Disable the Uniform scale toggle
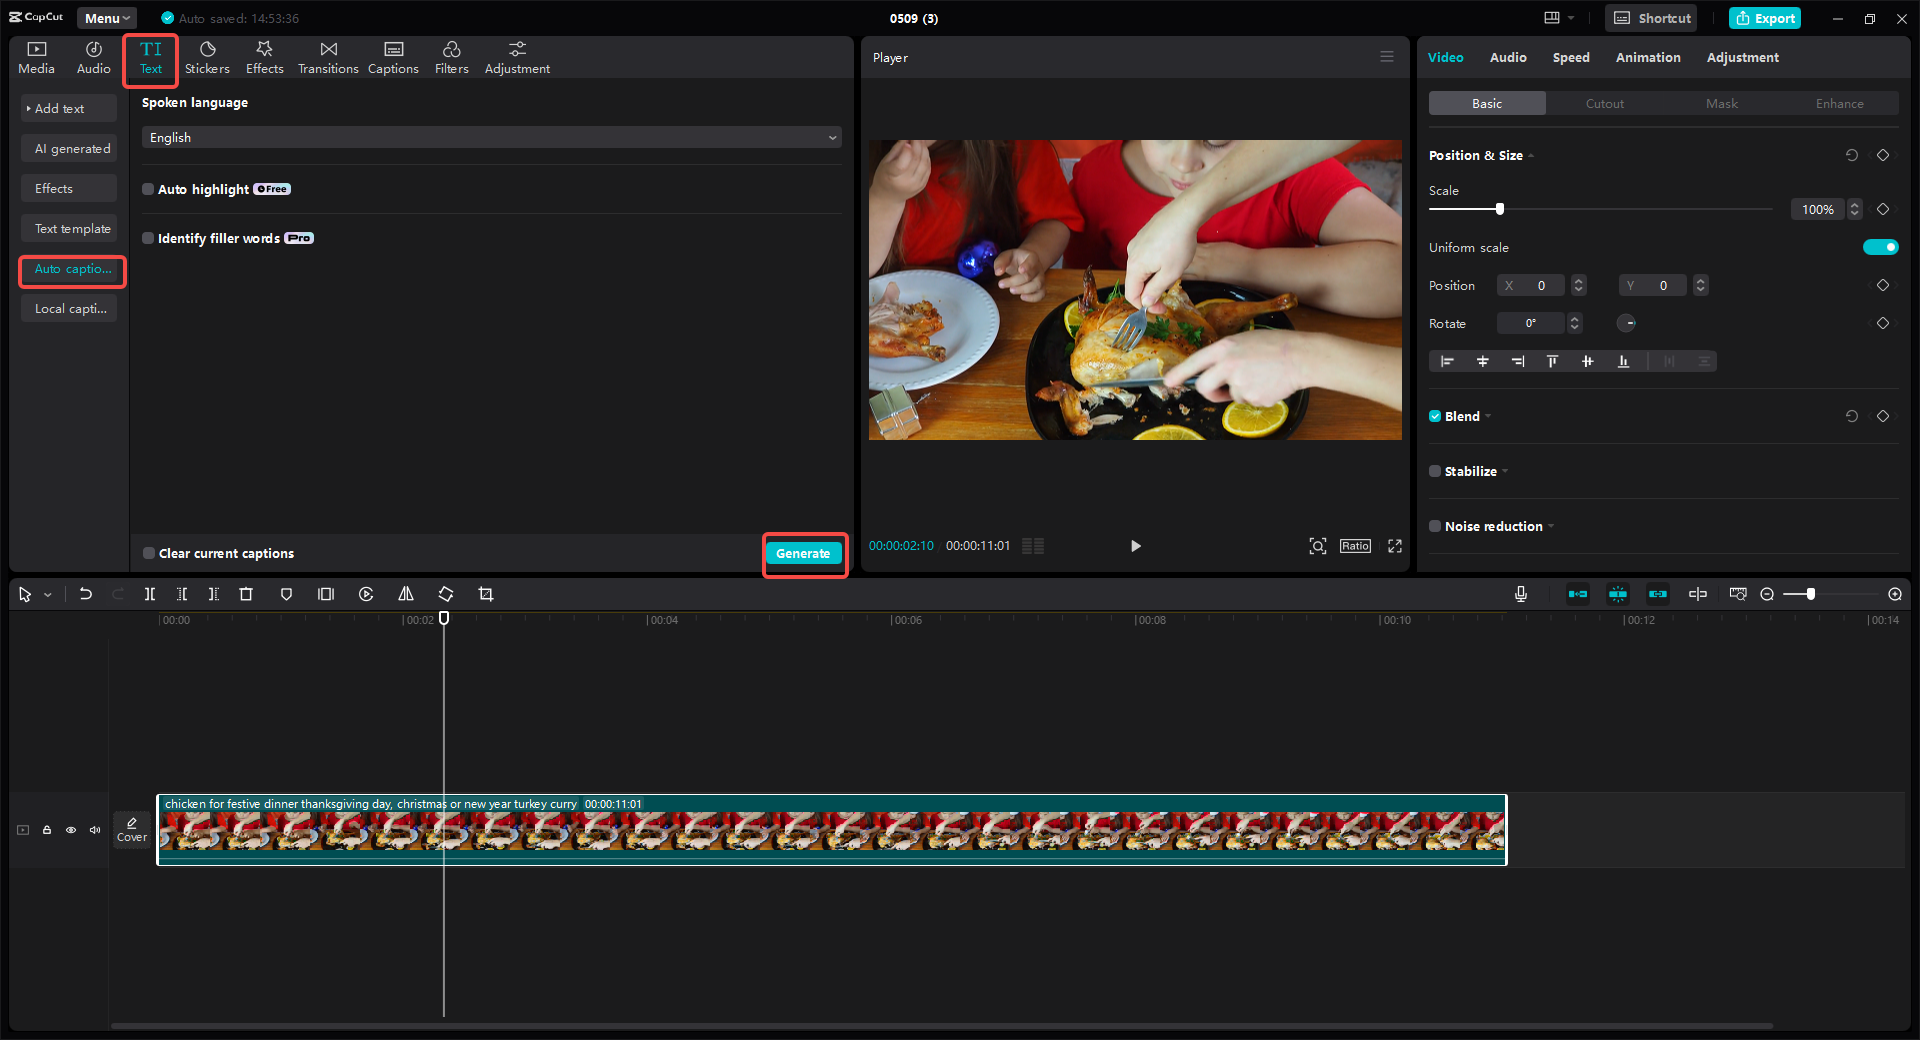 [1880, 247]
